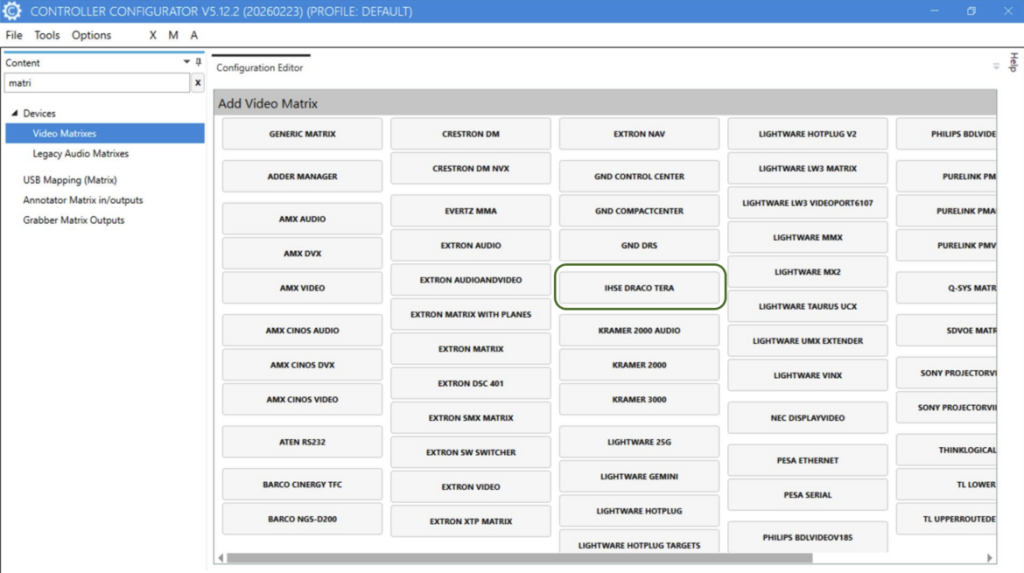Viewport: 1024px width, 573px height.
Task: Restore down the application window
Action: pos(970,11)
